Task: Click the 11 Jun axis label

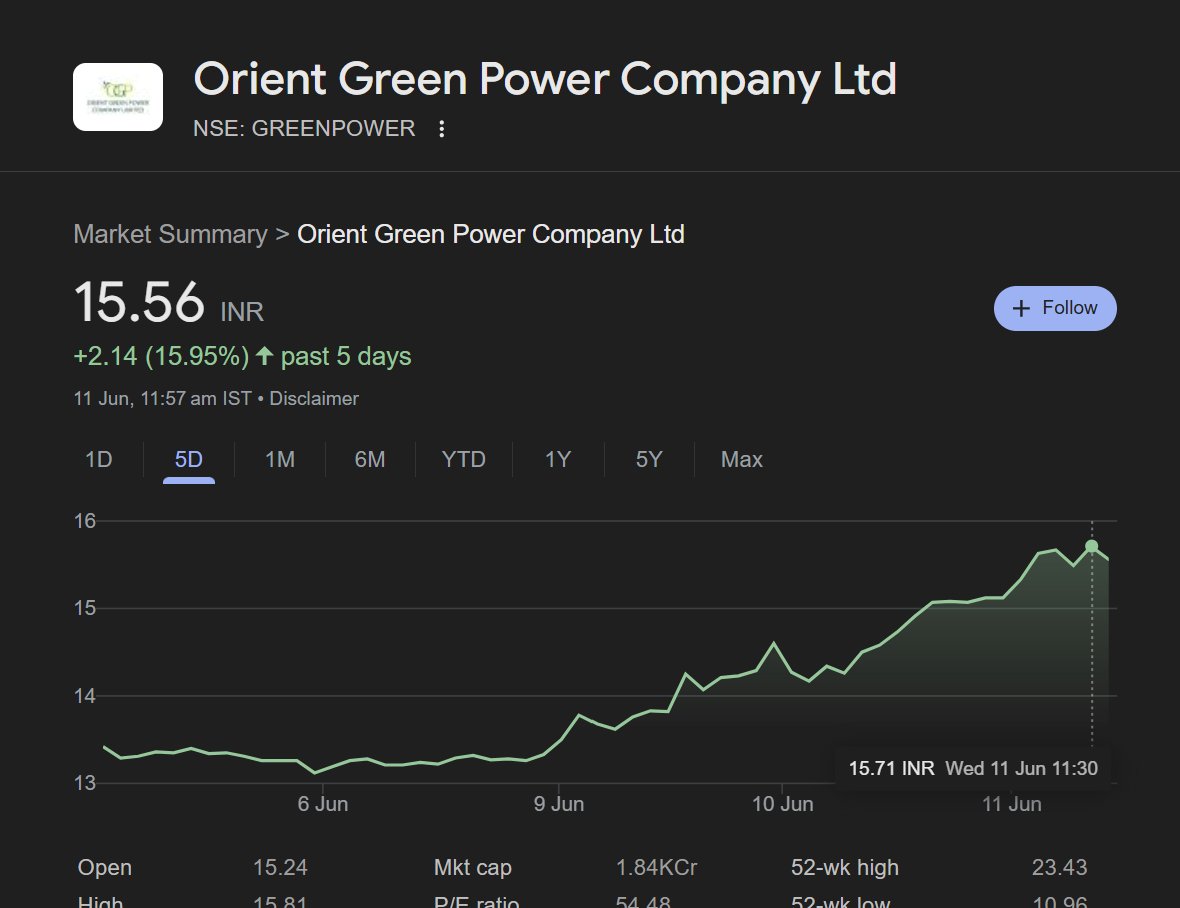Action: [1012, 804]
